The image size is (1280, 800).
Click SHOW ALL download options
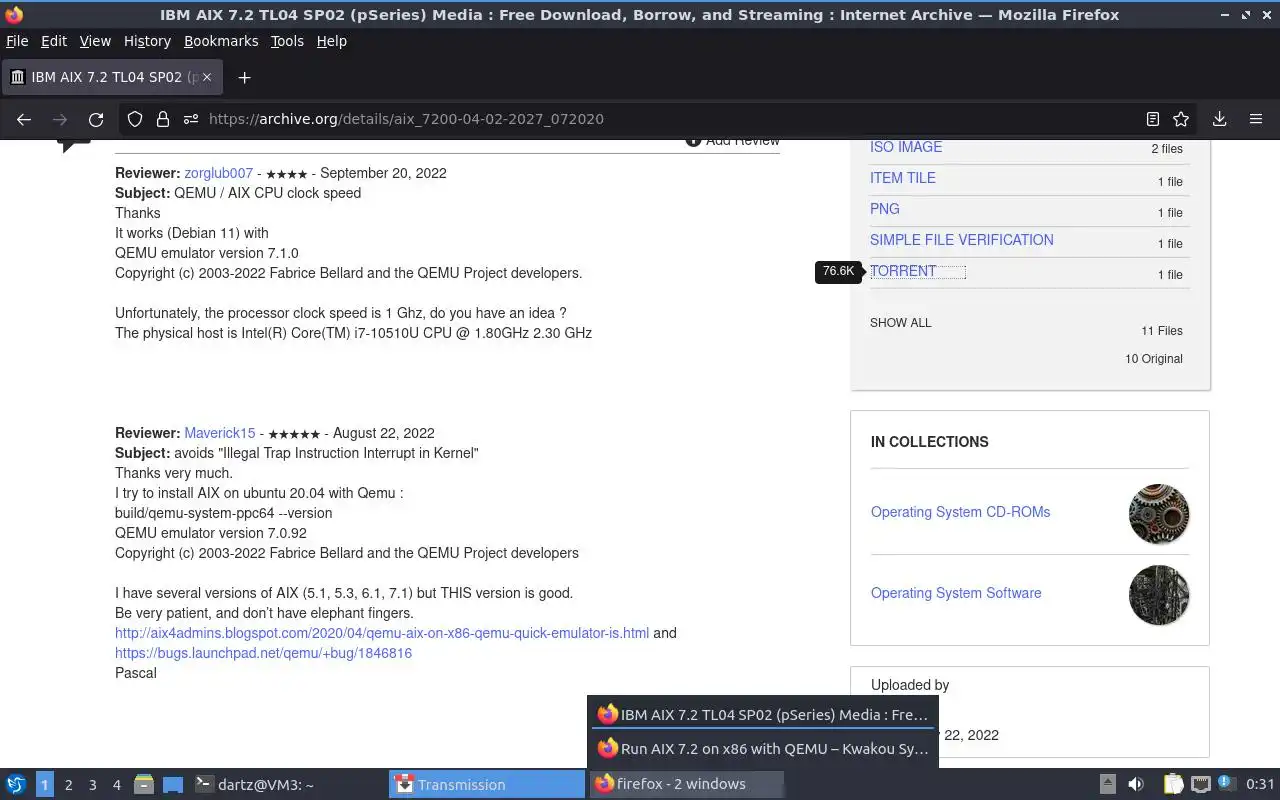(x=900, y=323)
